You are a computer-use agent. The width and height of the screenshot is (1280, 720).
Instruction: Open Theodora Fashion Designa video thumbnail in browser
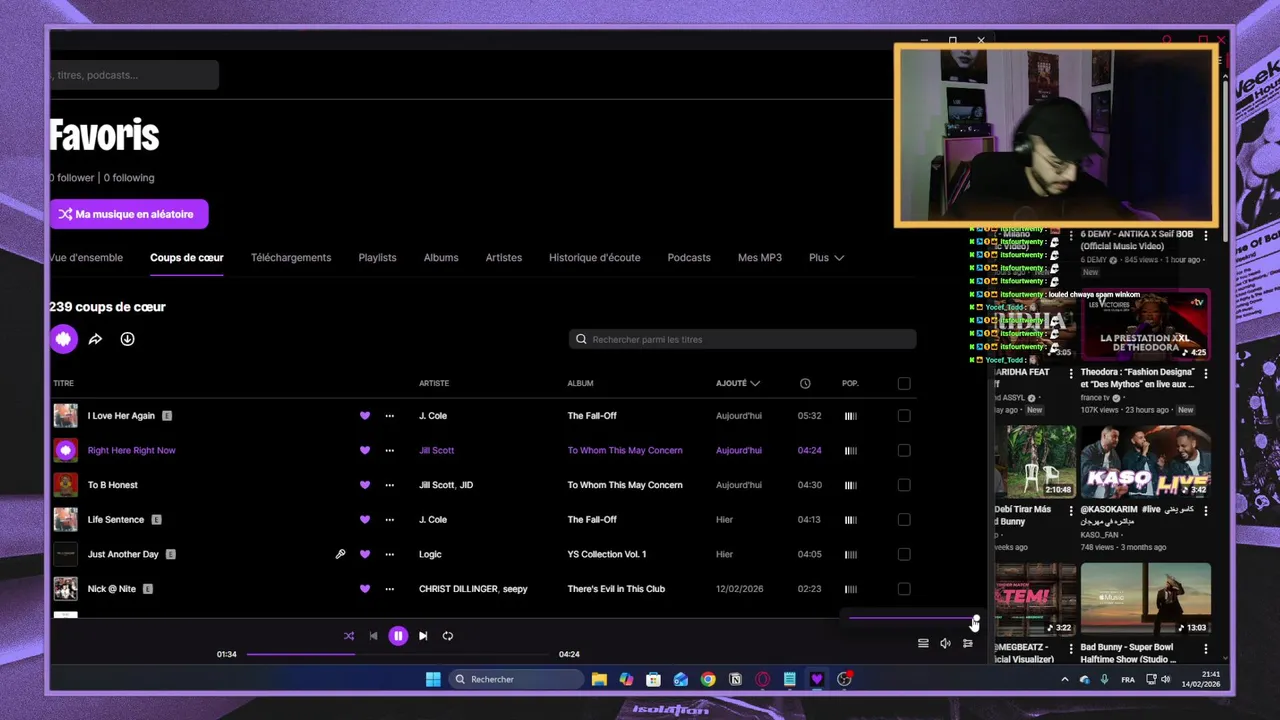pyautogui.click(x=1145, y=326)
